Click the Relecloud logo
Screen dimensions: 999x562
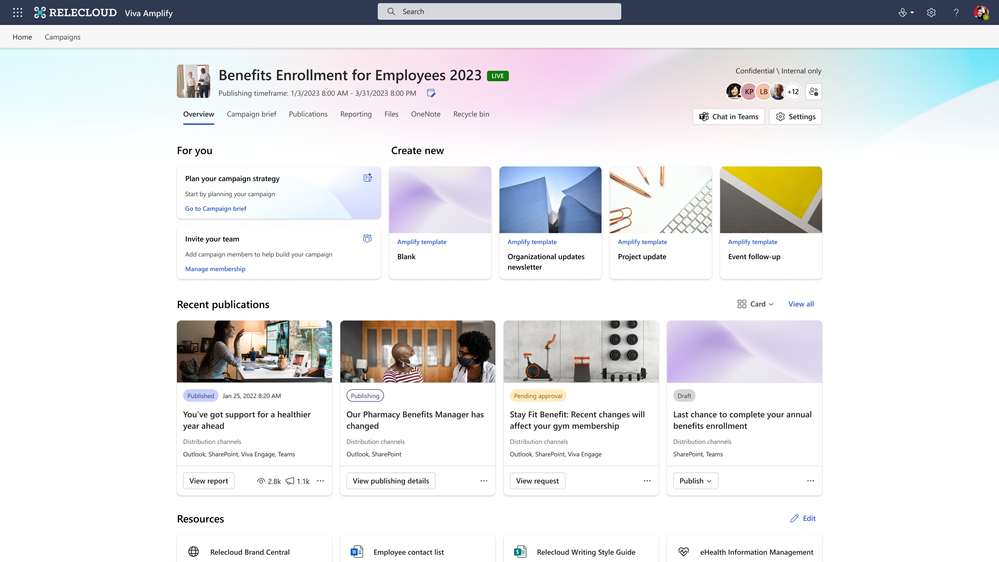point(75,12)
